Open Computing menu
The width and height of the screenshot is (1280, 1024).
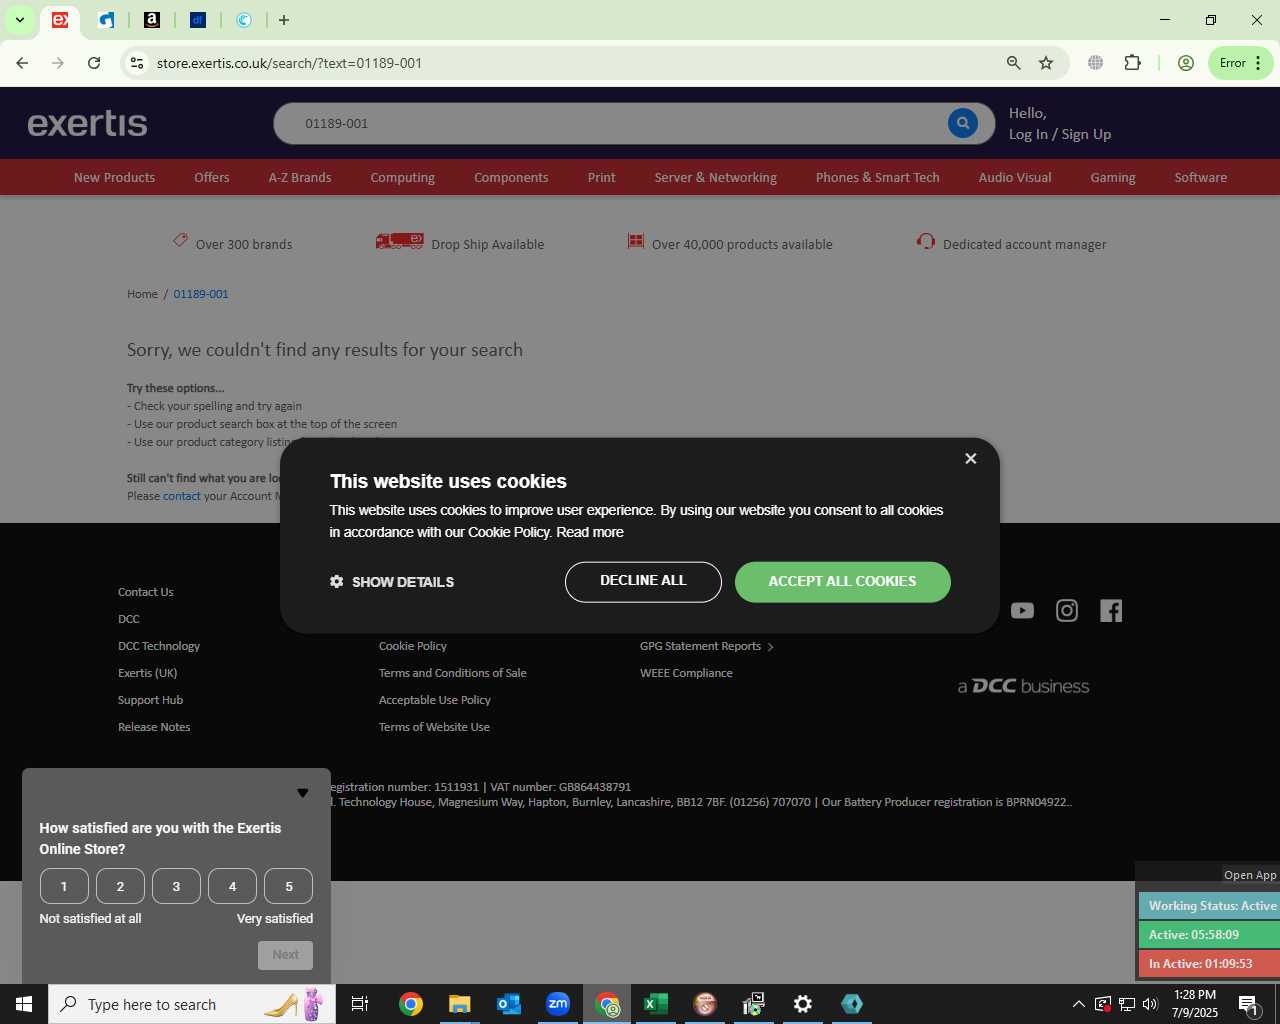point(403,177)
